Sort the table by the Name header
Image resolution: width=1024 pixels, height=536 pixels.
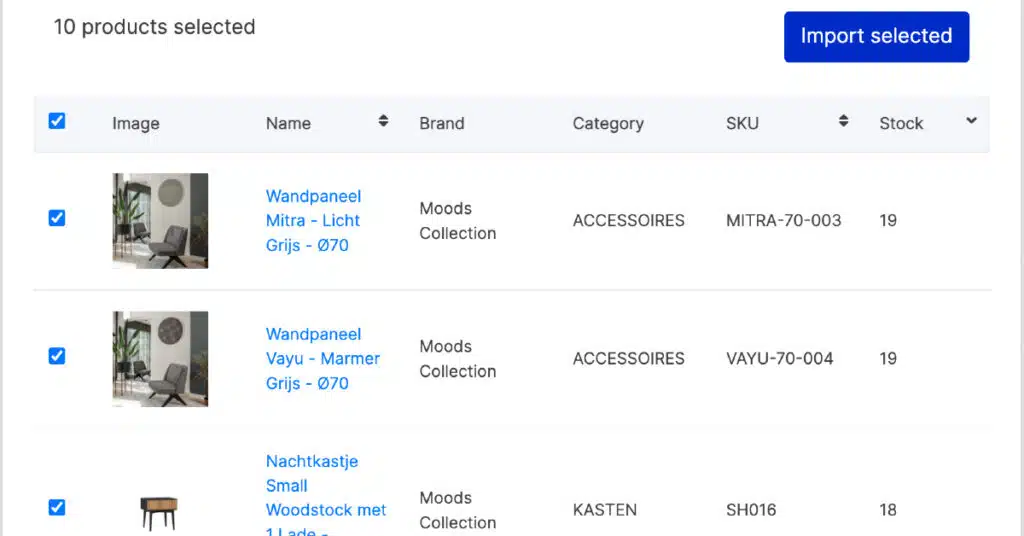(288, 123)
